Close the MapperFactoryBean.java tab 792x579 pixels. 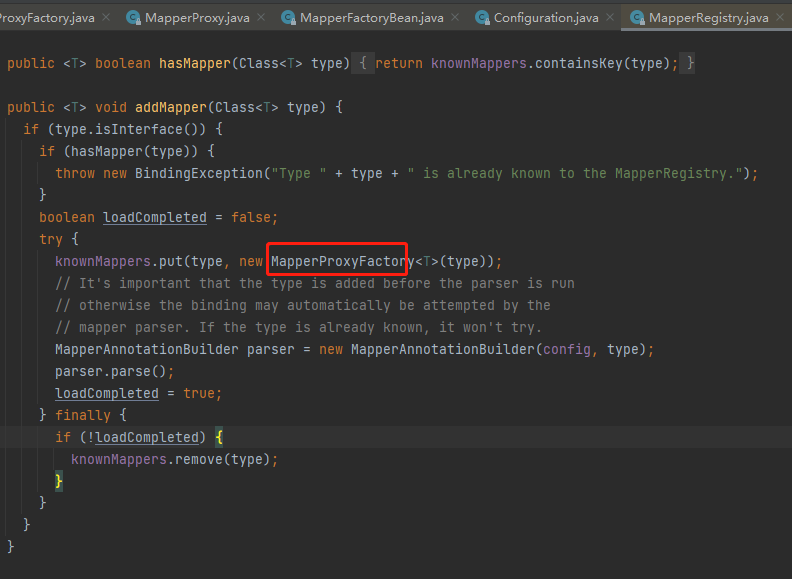click(455, 18)
